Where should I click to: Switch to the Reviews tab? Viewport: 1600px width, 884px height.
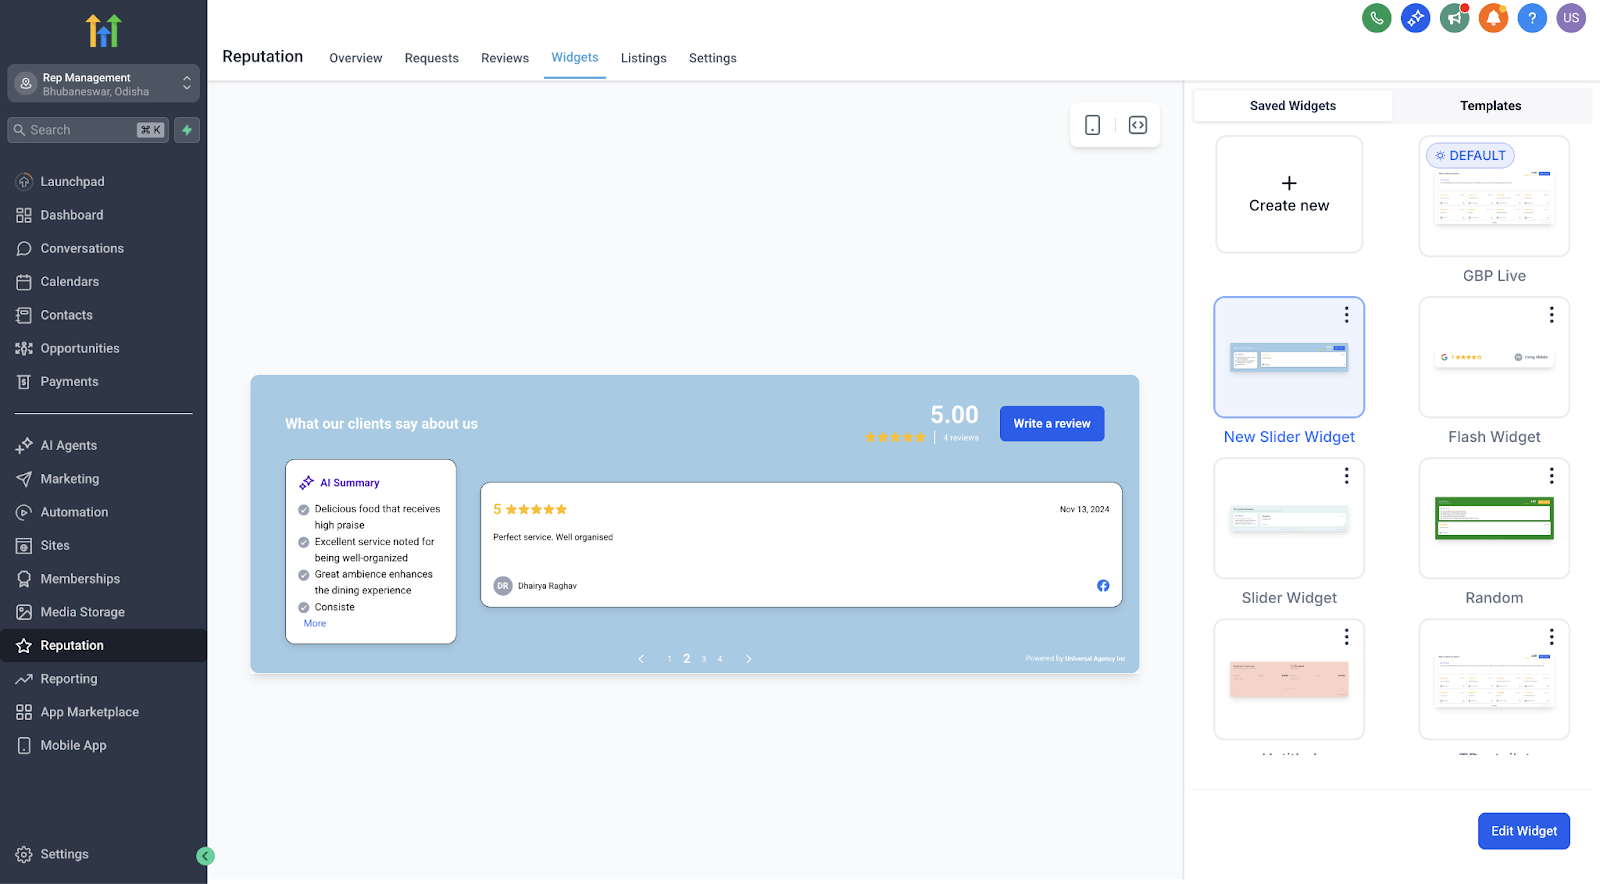coord(505,58)
